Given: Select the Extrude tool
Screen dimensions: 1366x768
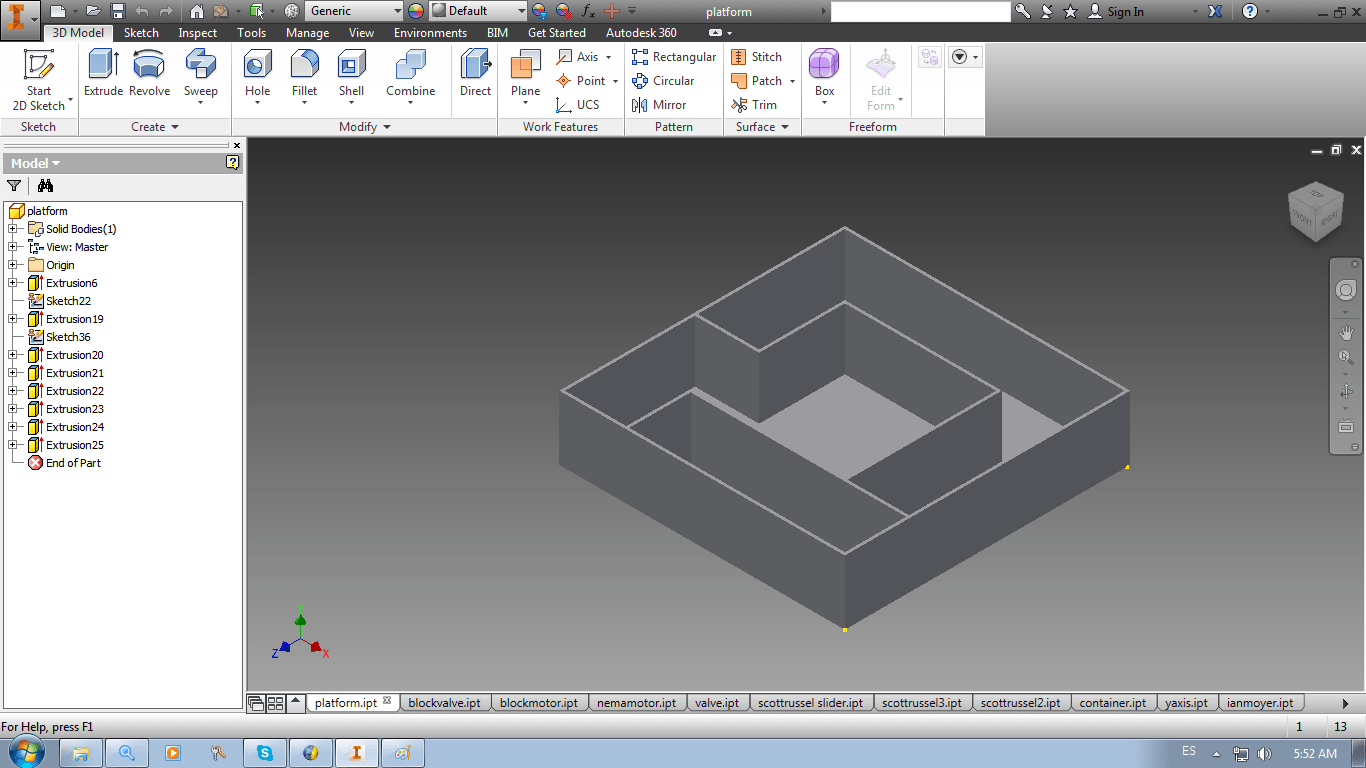Looking at the screenshot, I should 103,74.
